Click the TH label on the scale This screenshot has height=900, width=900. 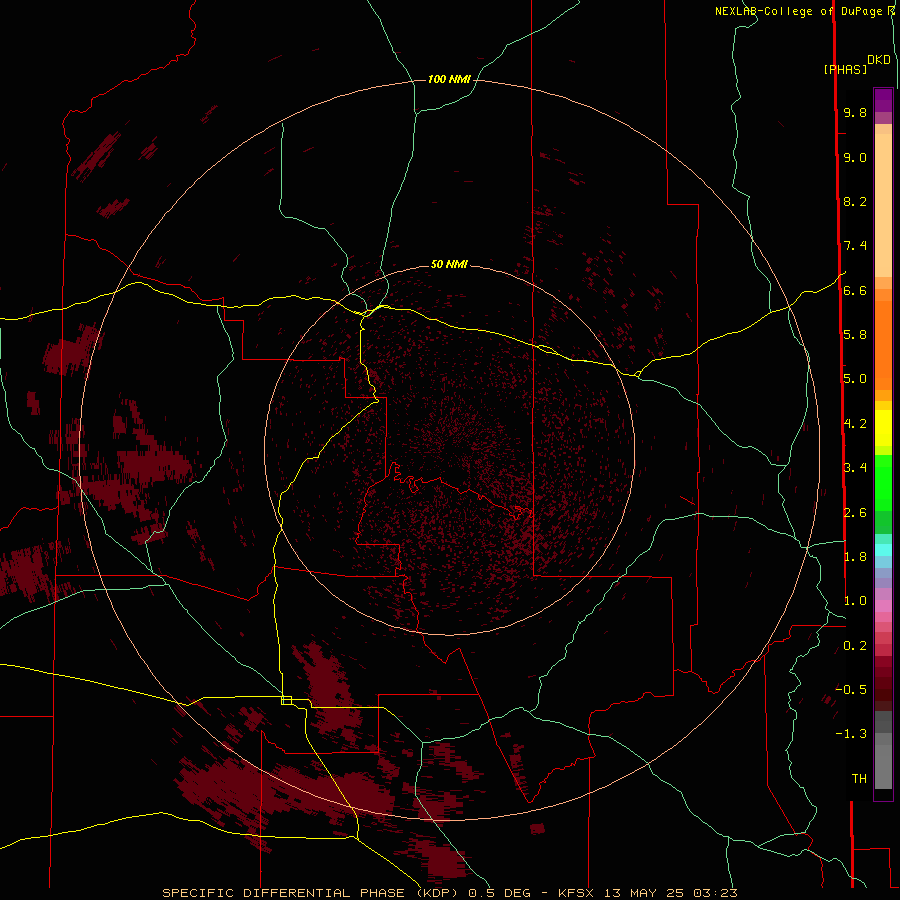tap(859, 779)
